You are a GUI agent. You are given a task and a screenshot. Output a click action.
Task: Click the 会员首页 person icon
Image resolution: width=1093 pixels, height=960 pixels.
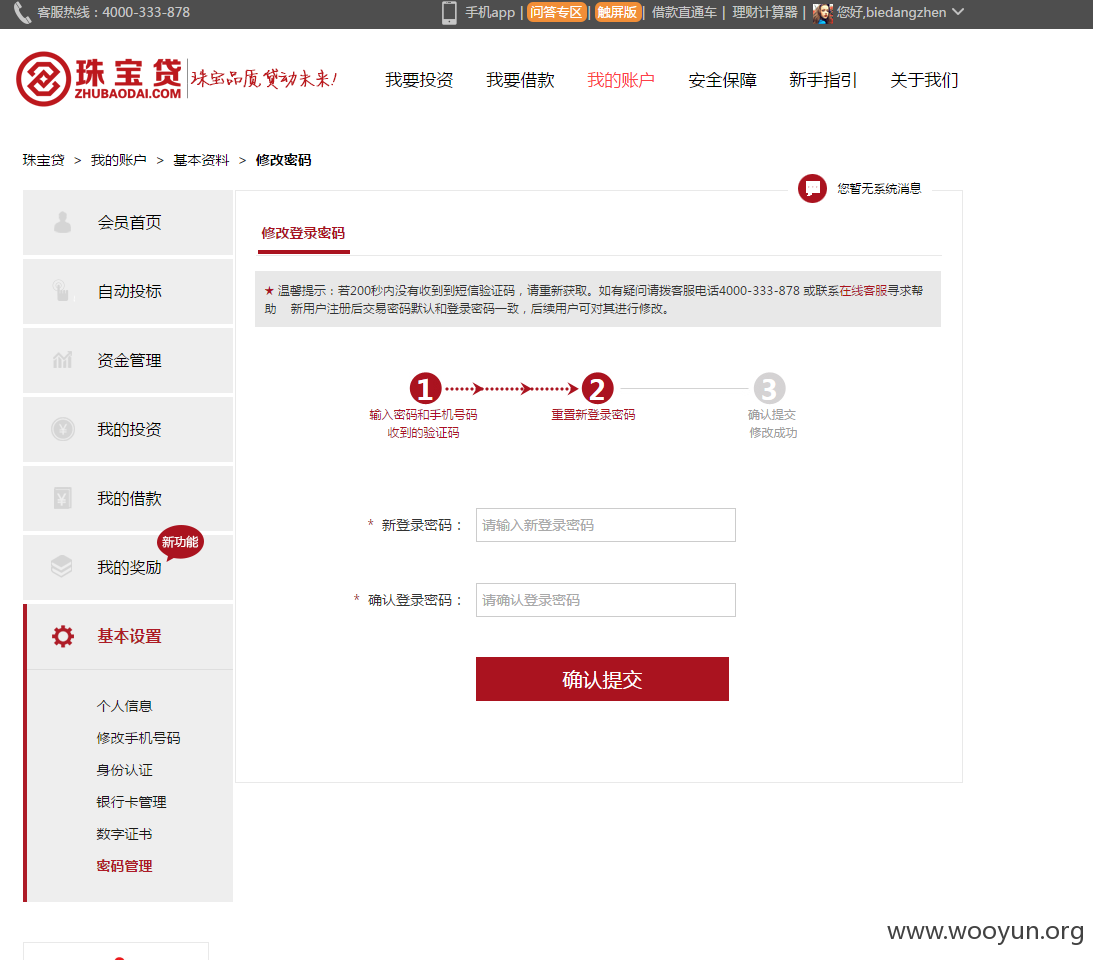click(x=63, y=222)
